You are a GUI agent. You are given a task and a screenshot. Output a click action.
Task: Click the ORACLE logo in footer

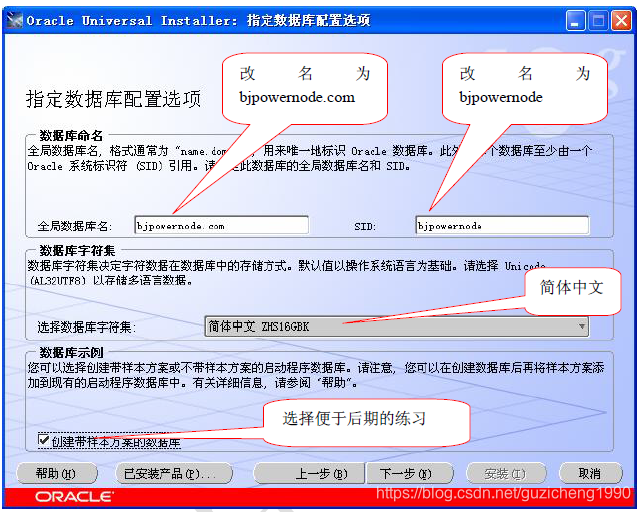pos(74,497)
